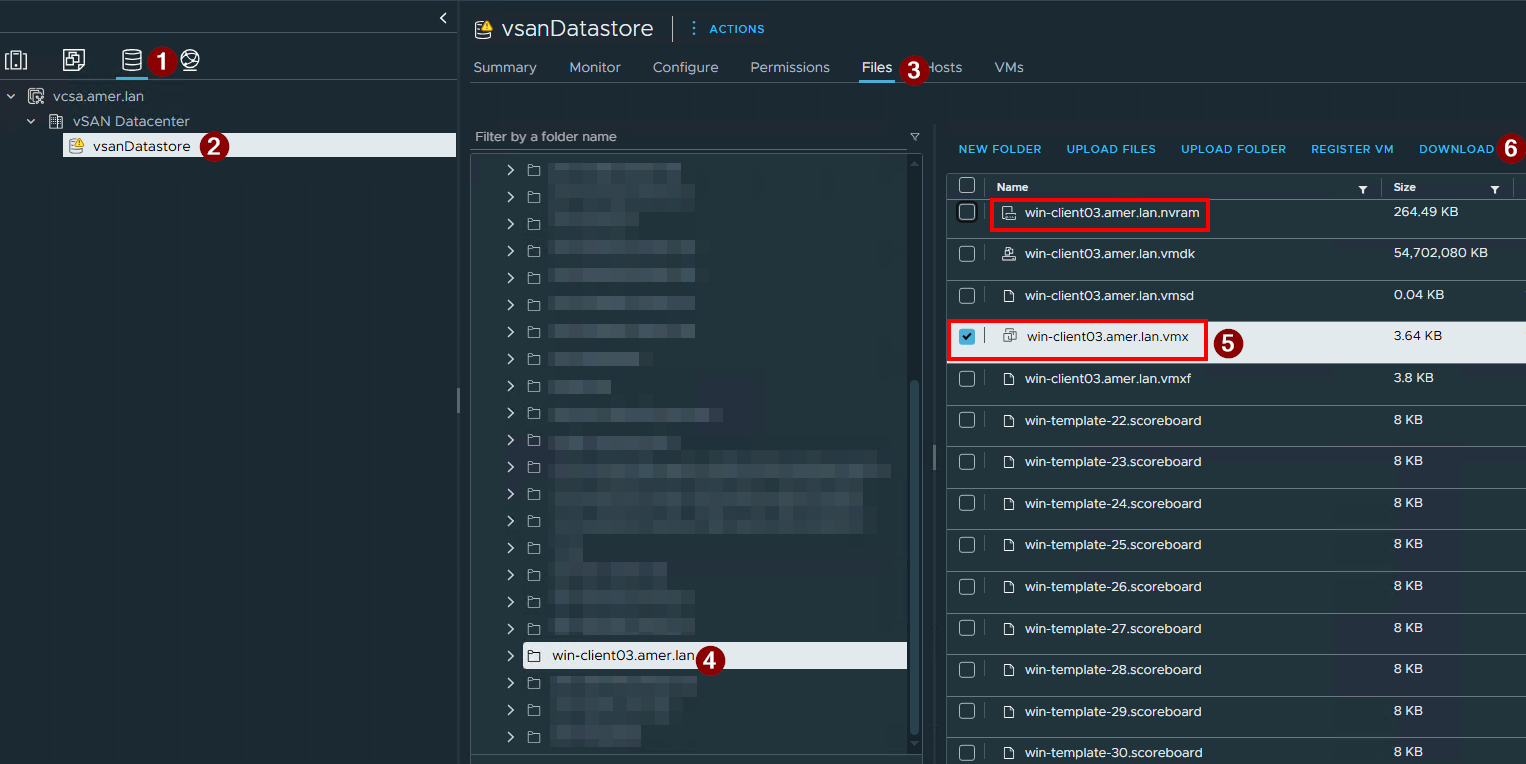Collapse the vcsa.amer.lan tree node
This screenshot has height=764, width=1526.
[x=10, y=96]
